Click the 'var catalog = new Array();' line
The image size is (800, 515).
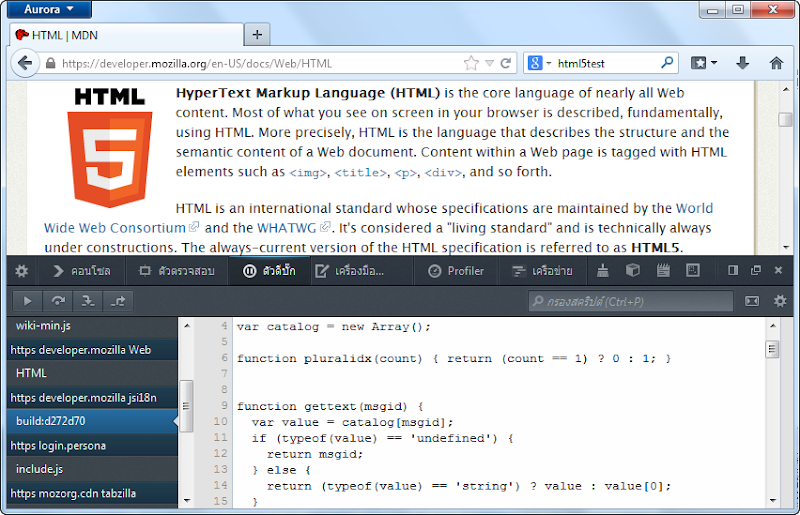[334, 327]
